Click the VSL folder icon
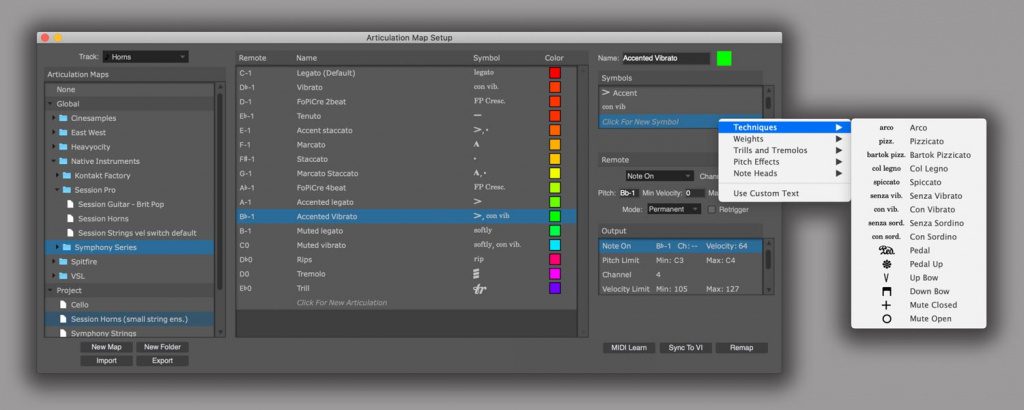The image size is (1024, 410). tap(63, 276)
